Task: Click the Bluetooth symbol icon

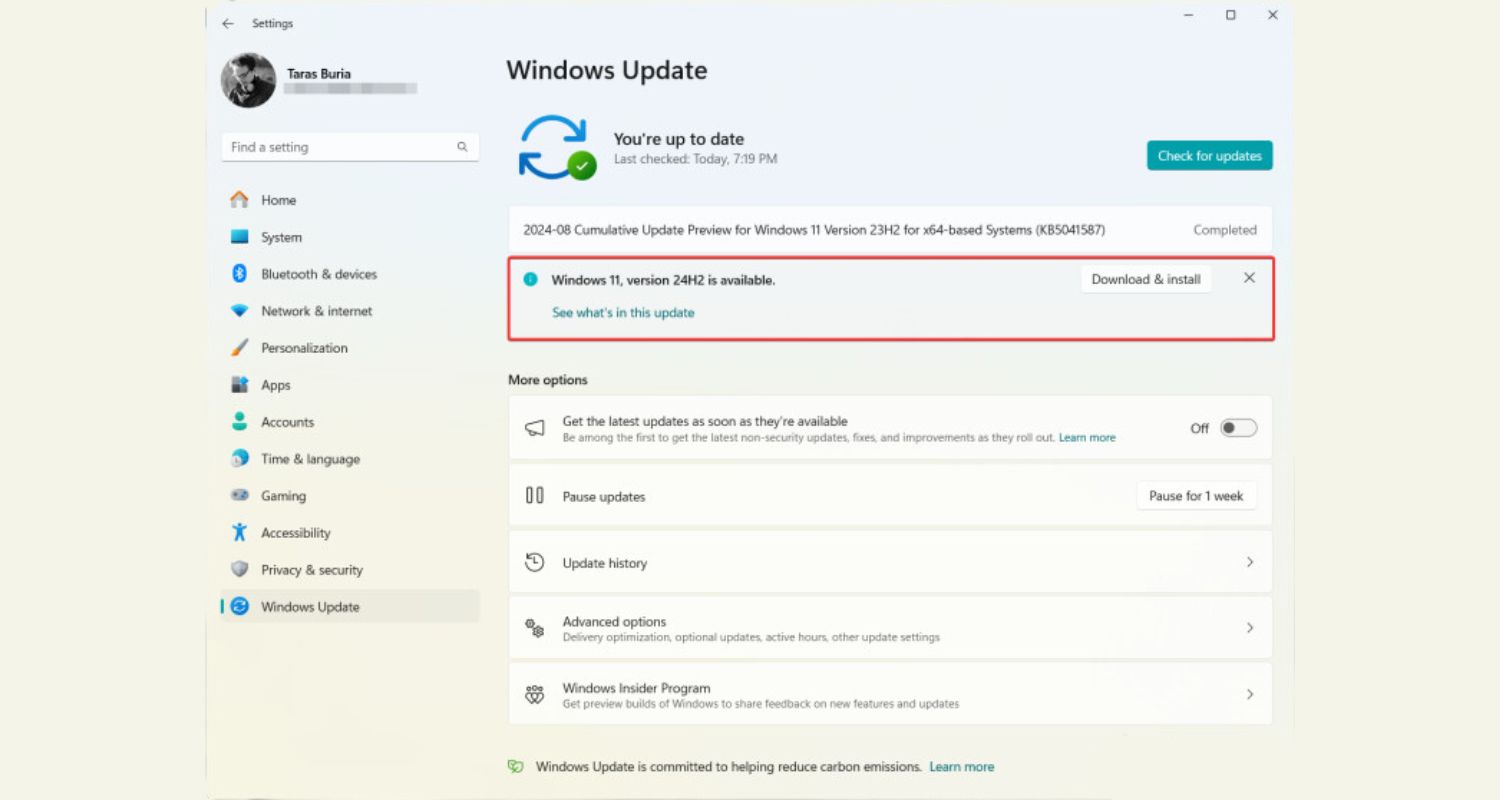Action: [239, 273]
